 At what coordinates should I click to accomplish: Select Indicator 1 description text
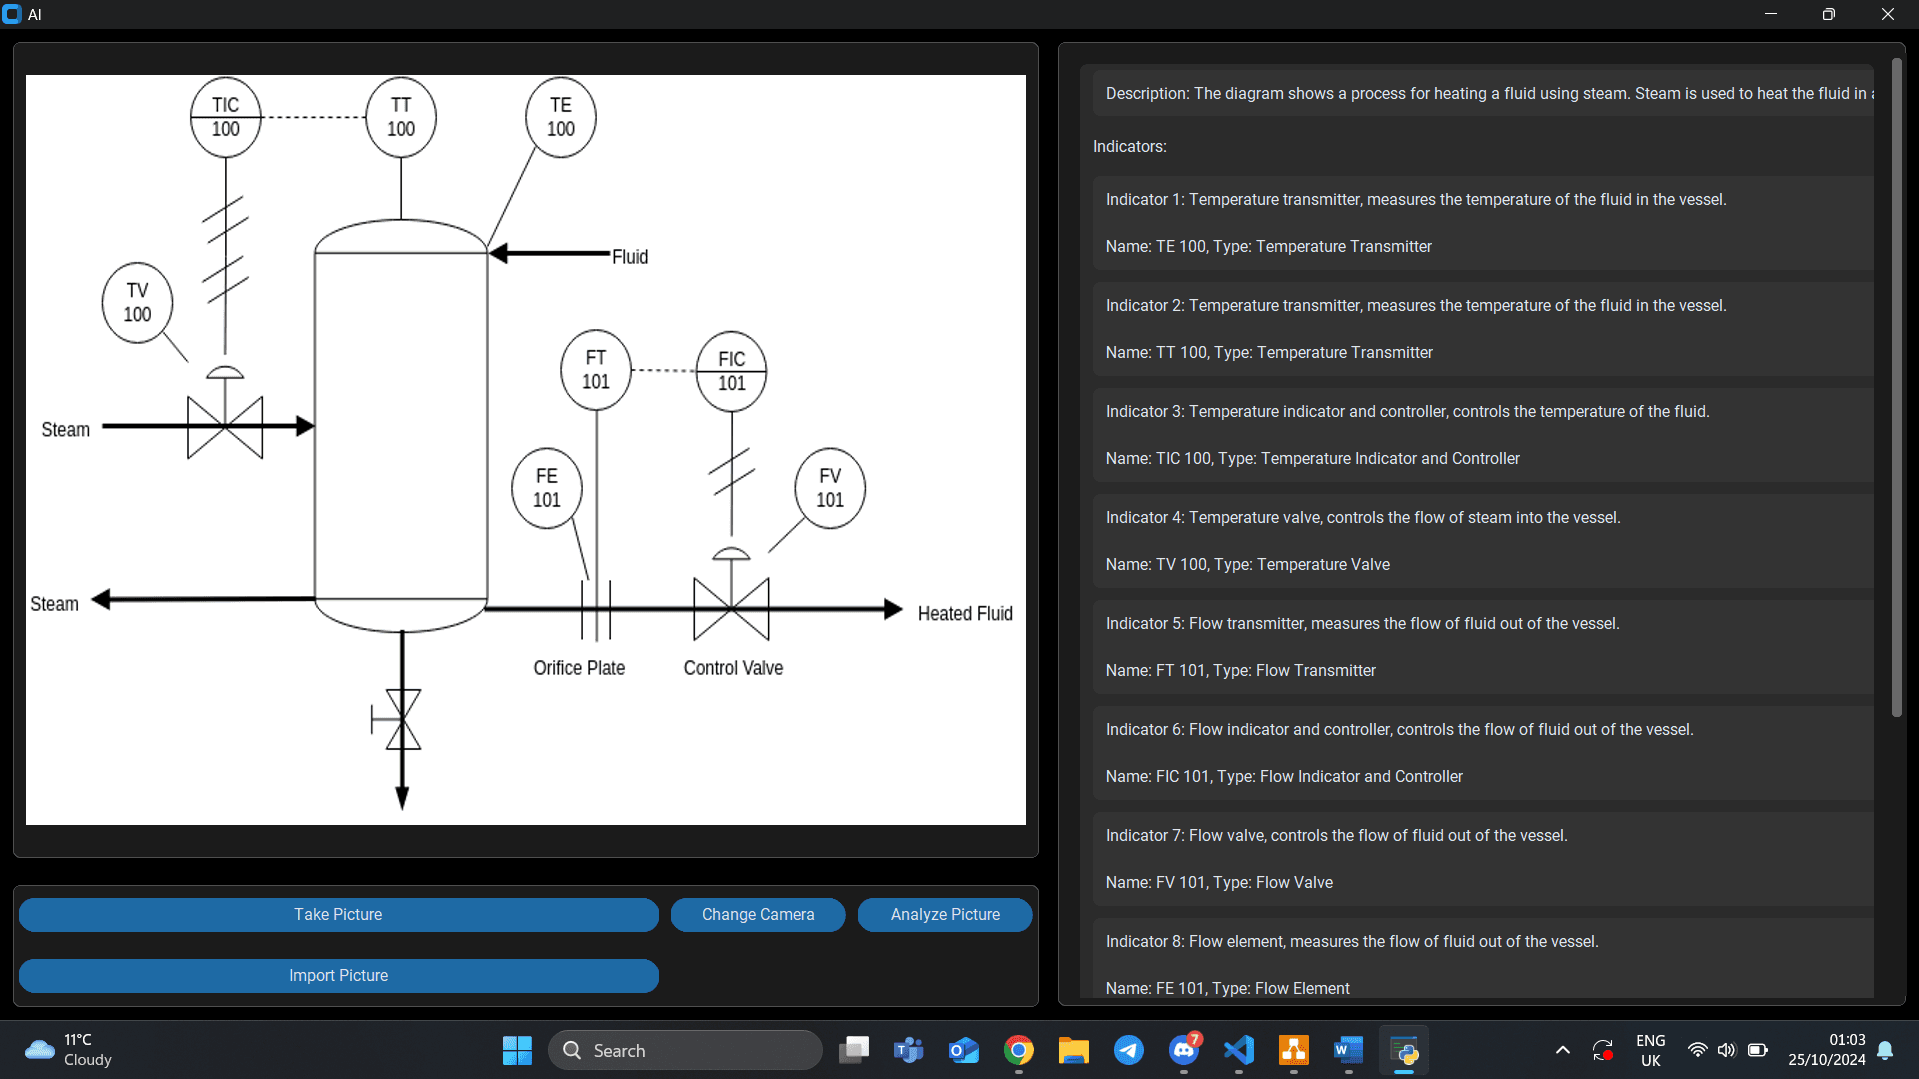point(1416,199)
